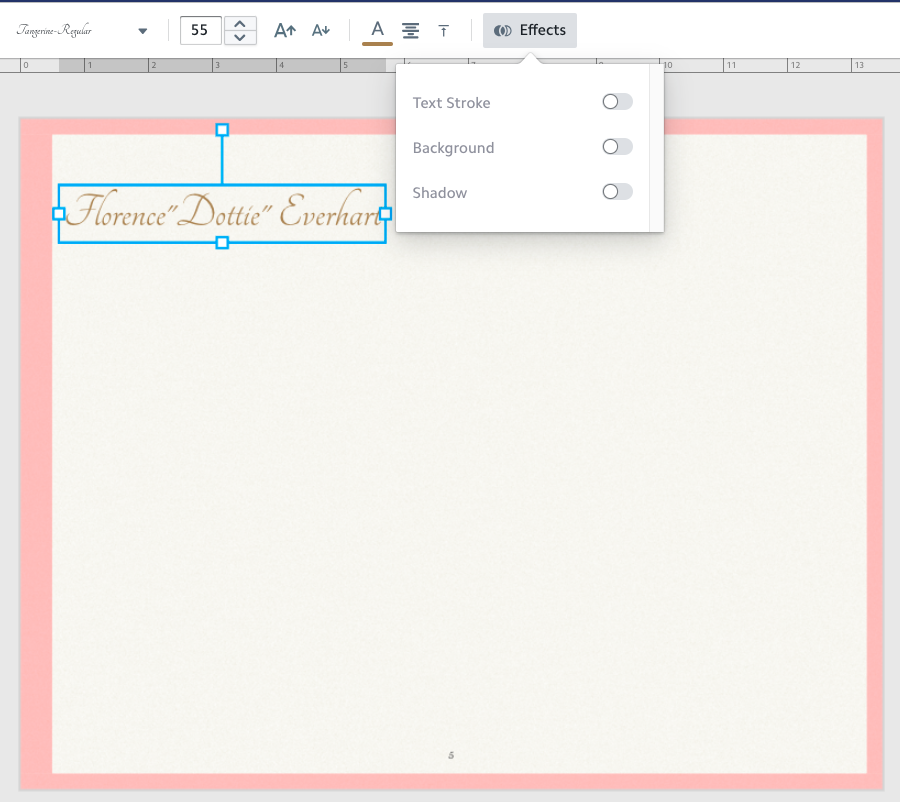
Task: Click the Effects button
Action: tap(530, 30)
